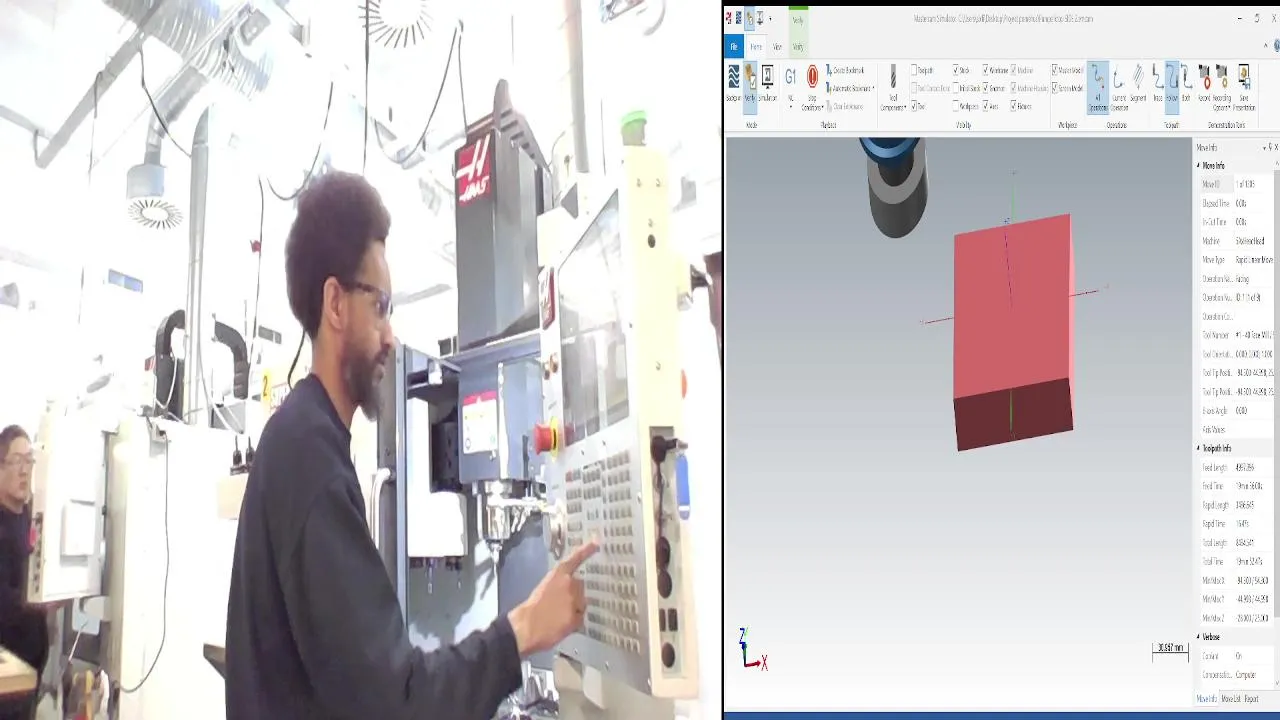Select the Move Type row

point(1235,260)
